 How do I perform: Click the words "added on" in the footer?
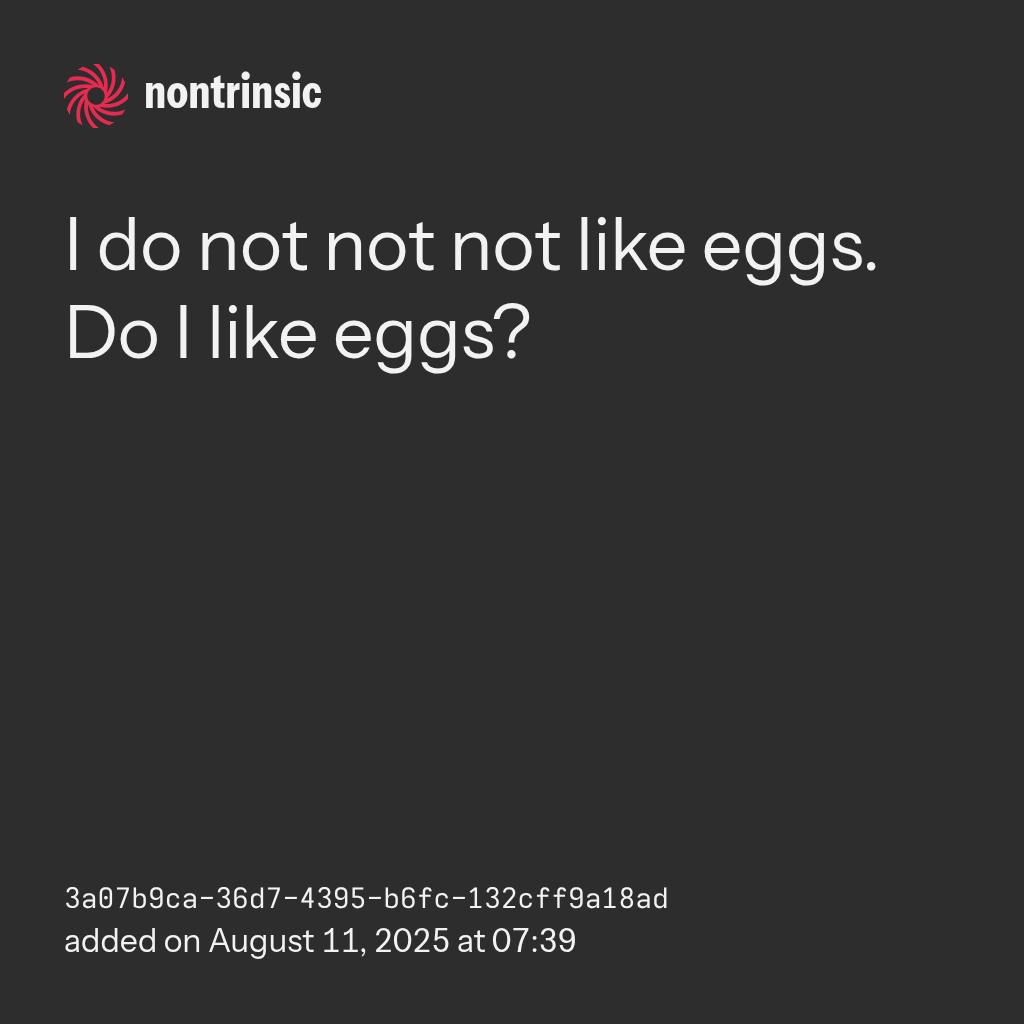(133, 941)
